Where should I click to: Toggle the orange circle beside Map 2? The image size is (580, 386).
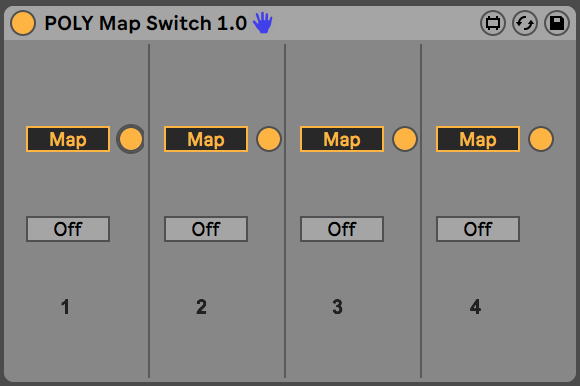tap(269, 139)
